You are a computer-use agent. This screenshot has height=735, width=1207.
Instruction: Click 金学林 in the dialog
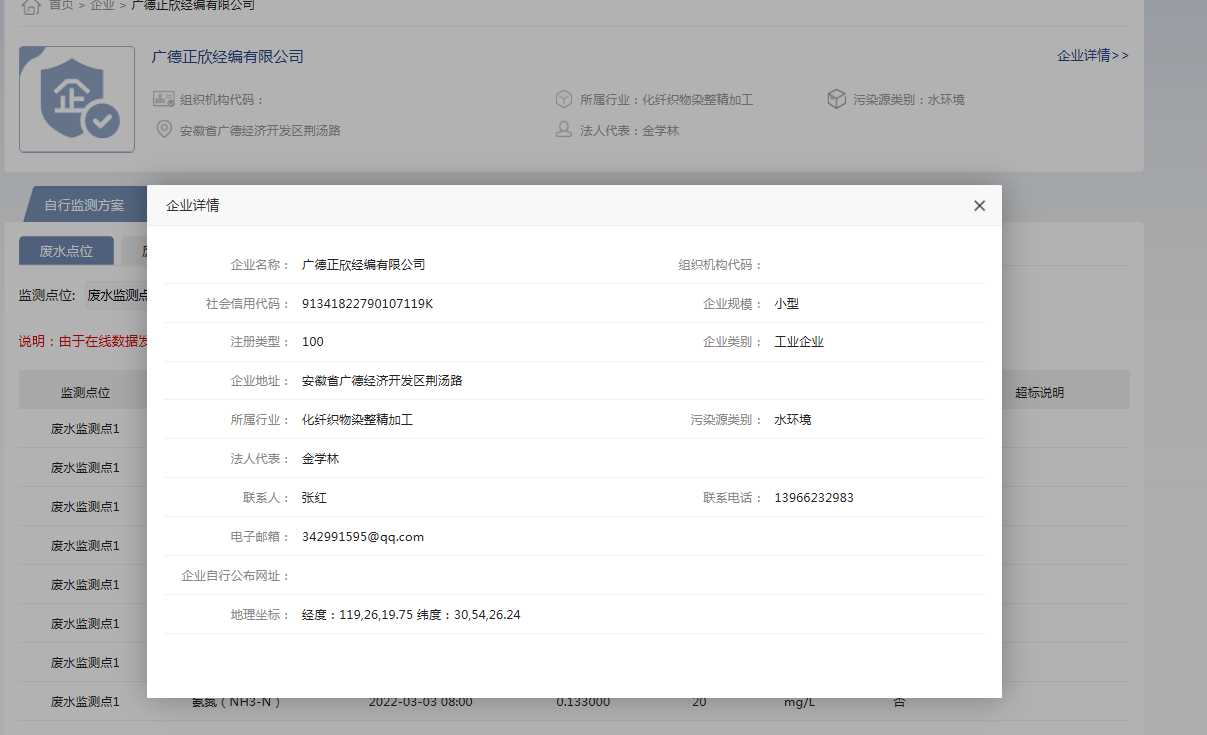coord(321,459)
